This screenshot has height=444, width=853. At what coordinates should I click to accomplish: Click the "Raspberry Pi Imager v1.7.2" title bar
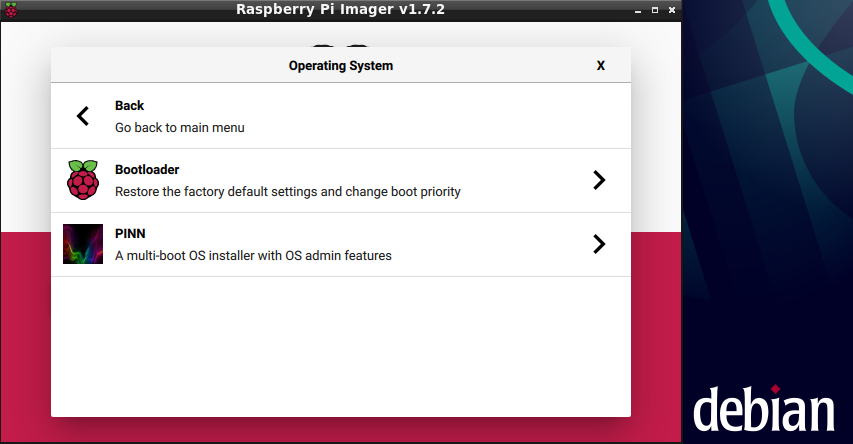(340, 9)
